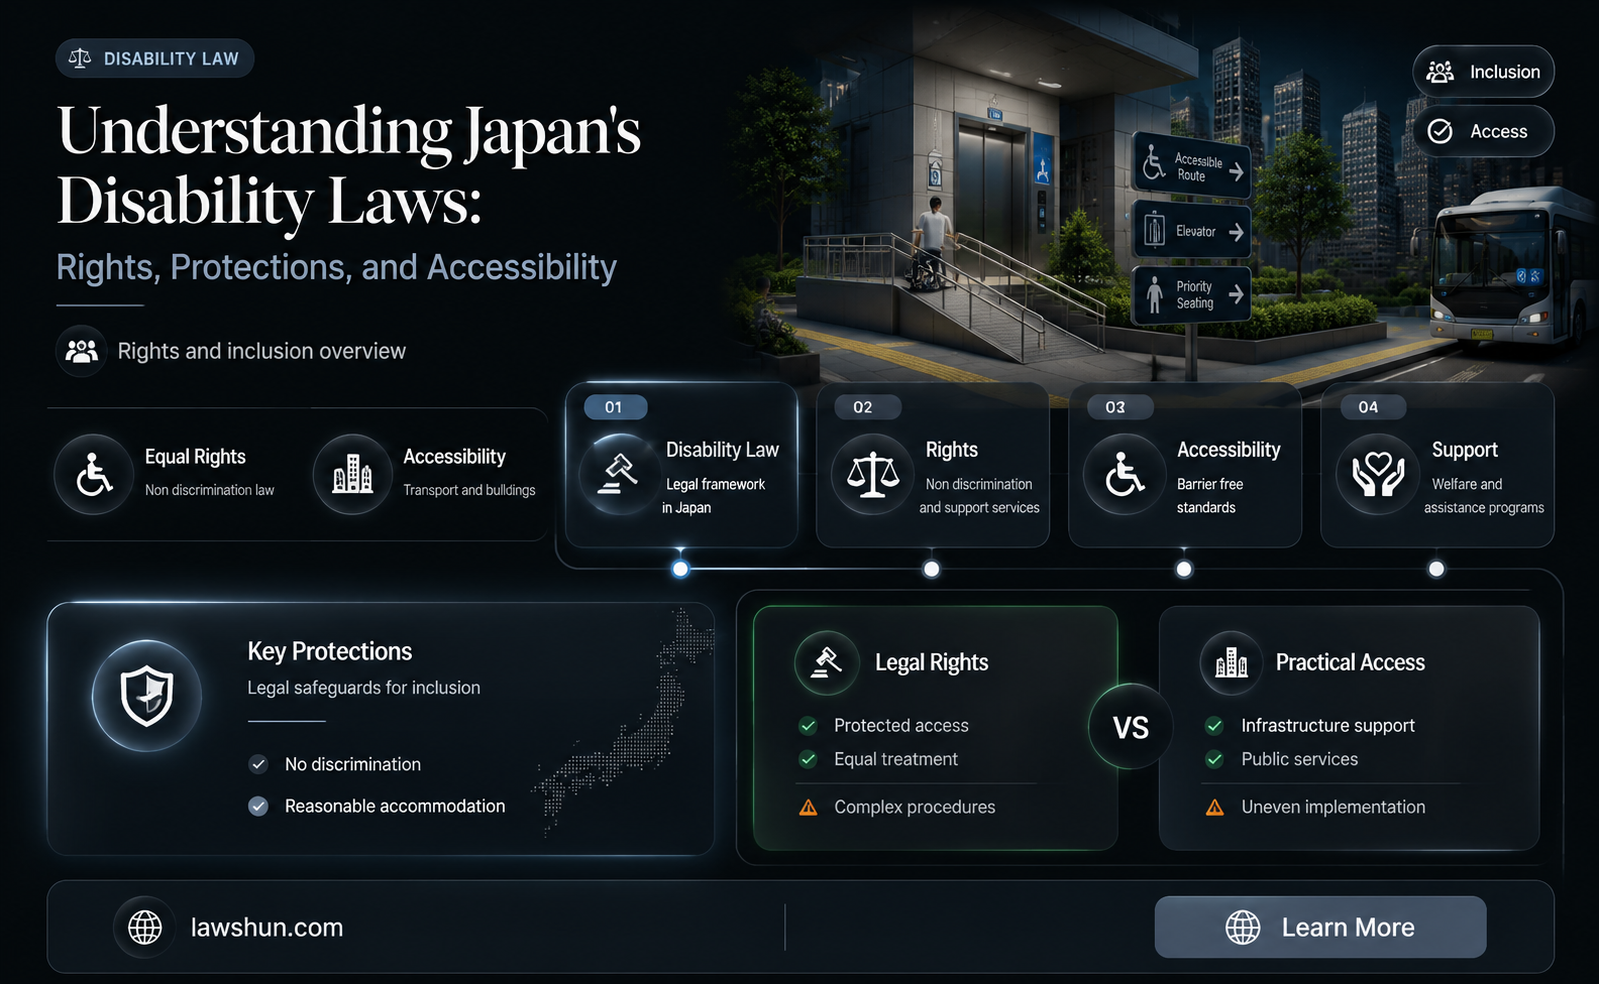Click the scales icon in Disability Law badge

(79, 59)
